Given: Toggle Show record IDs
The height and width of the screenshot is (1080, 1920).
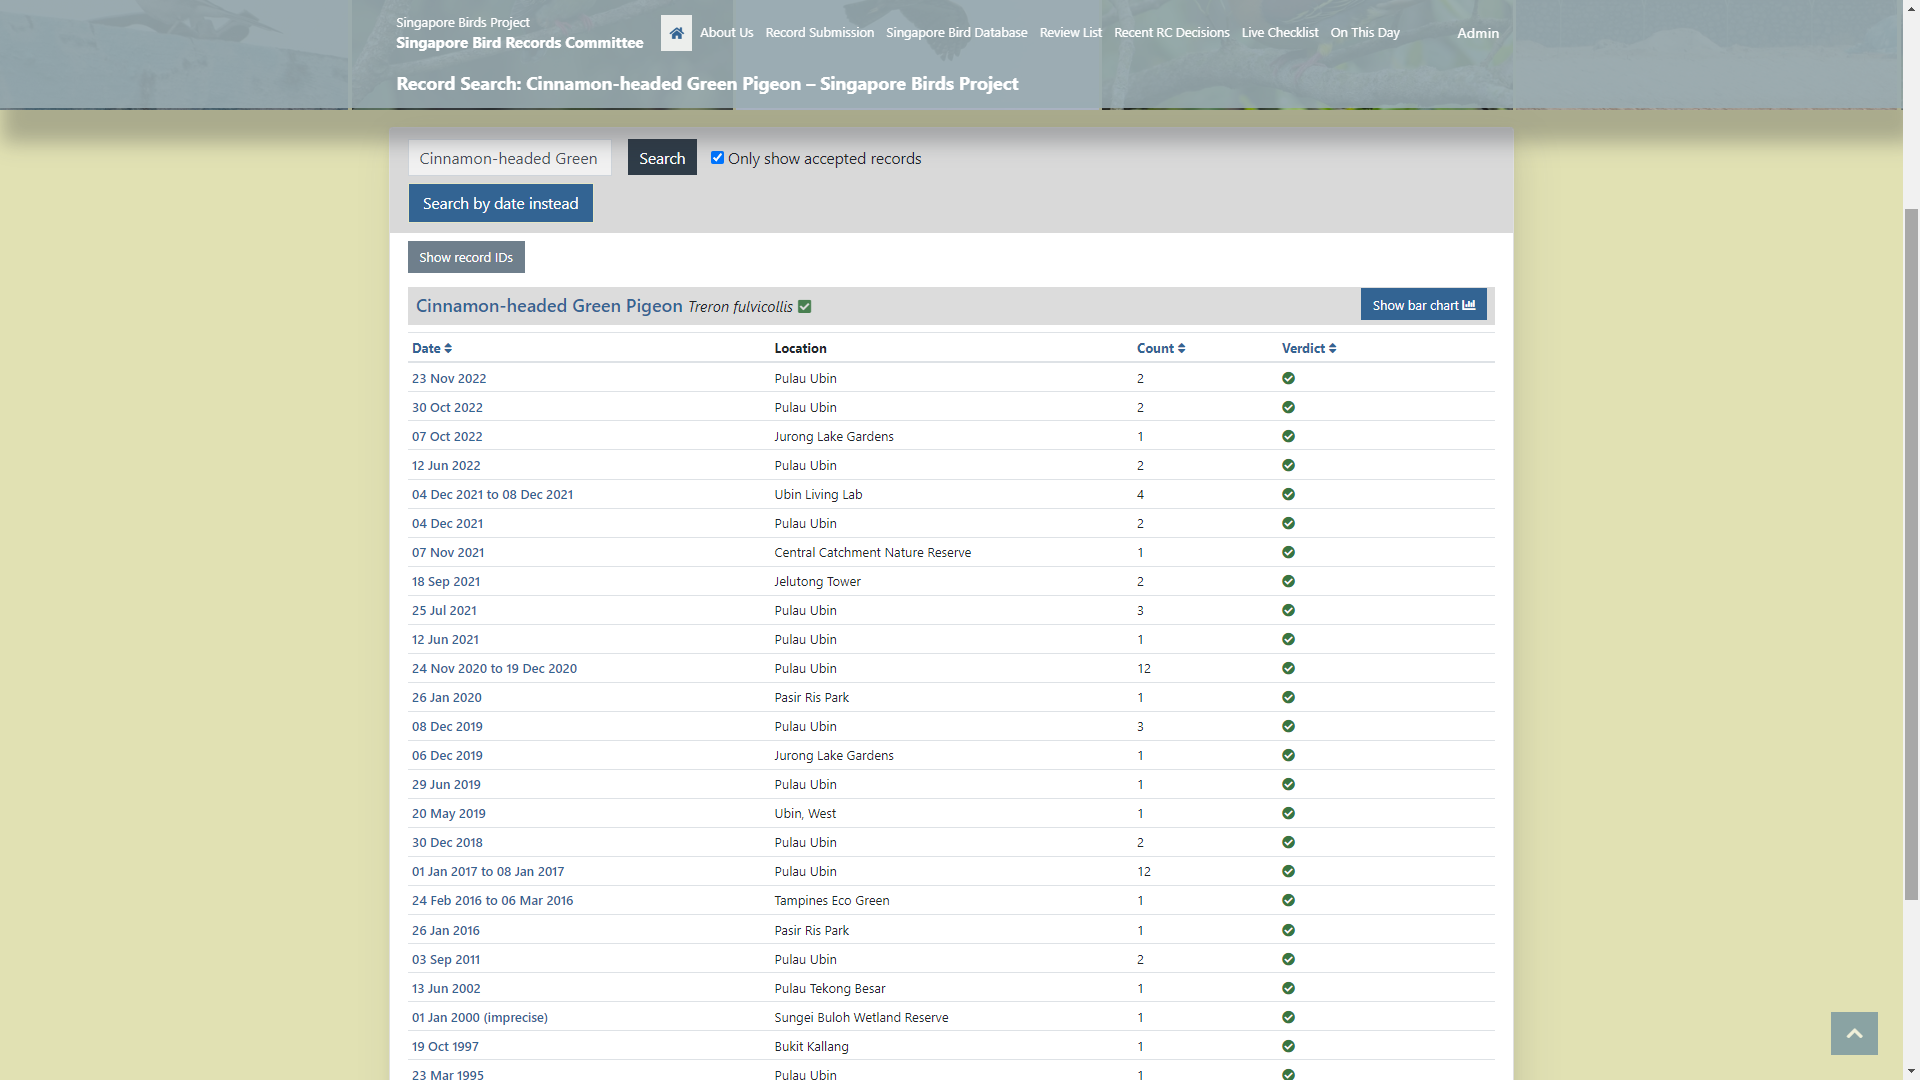Looking at the screenshot, I should (x=465, y=257).
